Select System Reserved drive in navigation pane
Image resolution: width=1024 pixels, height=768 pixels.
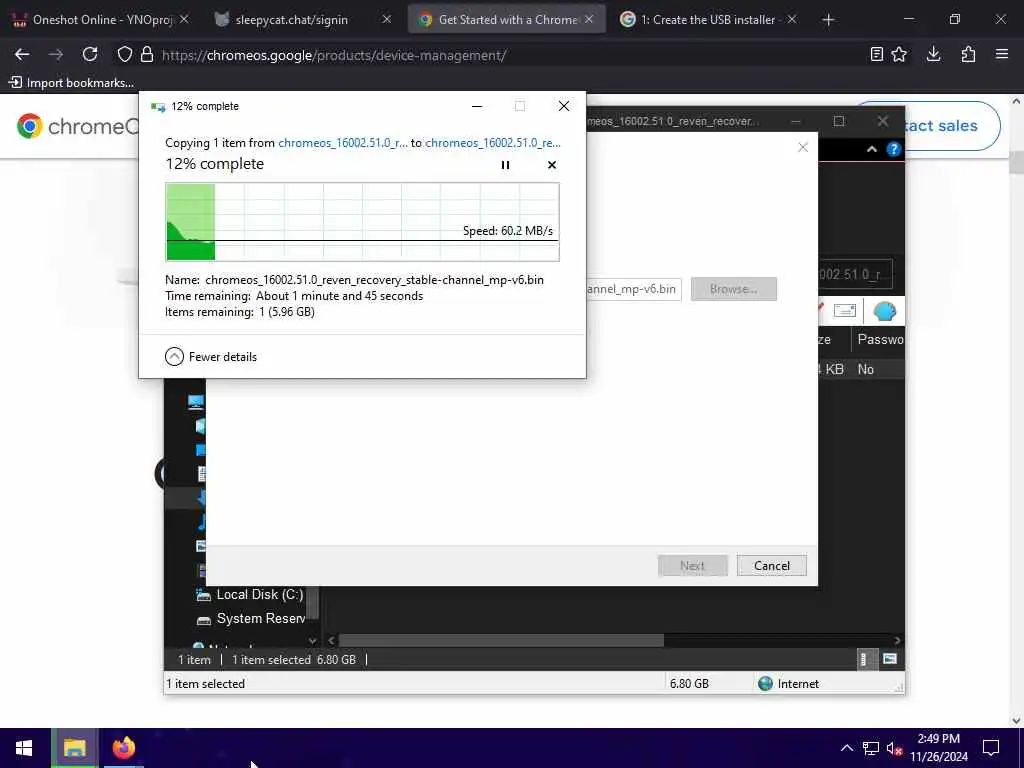pyautogui.click(x=251, y=618)
